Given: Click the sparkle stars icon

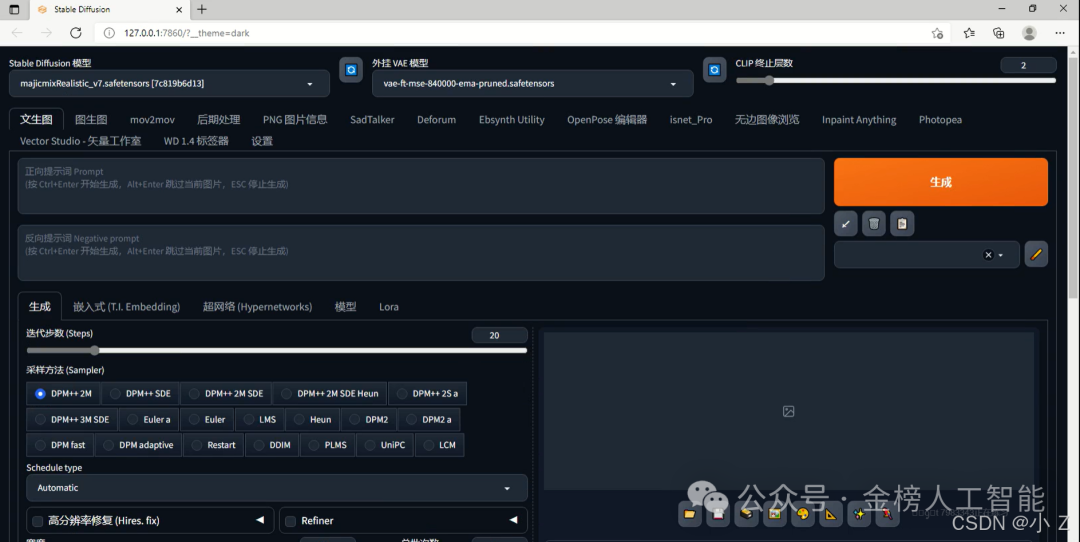Looking at the screenshot, I should click(859, 514).
